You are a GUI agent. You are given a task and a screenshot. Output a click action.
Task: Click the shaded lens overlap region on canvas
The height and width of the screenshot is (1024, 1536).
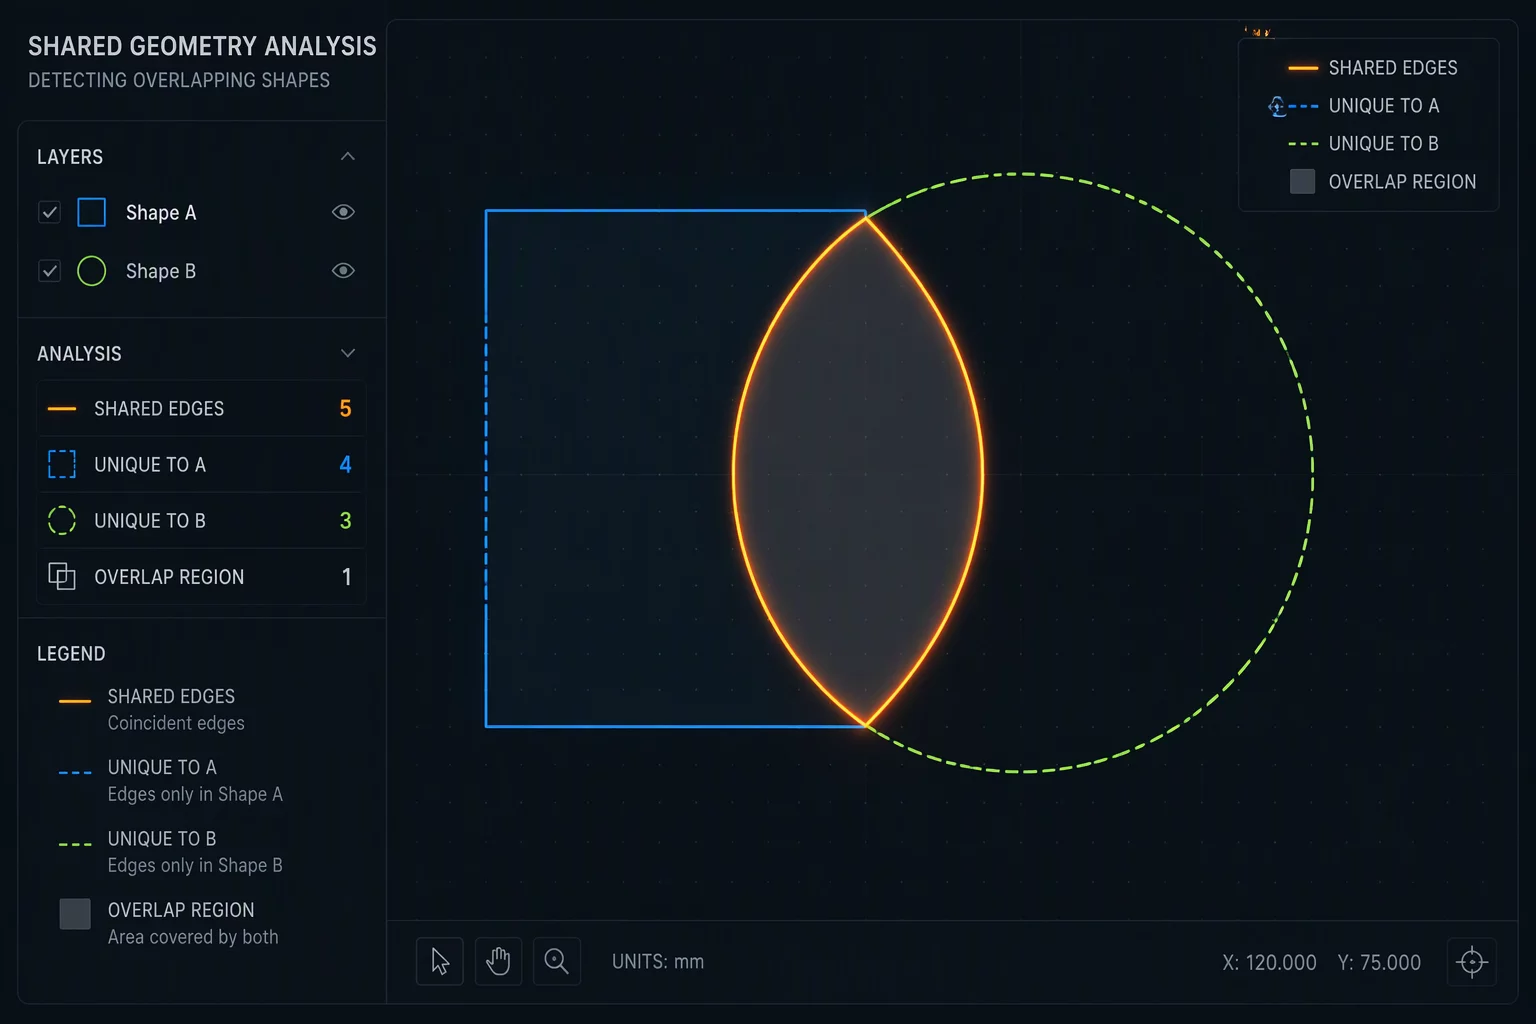point(858,472)
